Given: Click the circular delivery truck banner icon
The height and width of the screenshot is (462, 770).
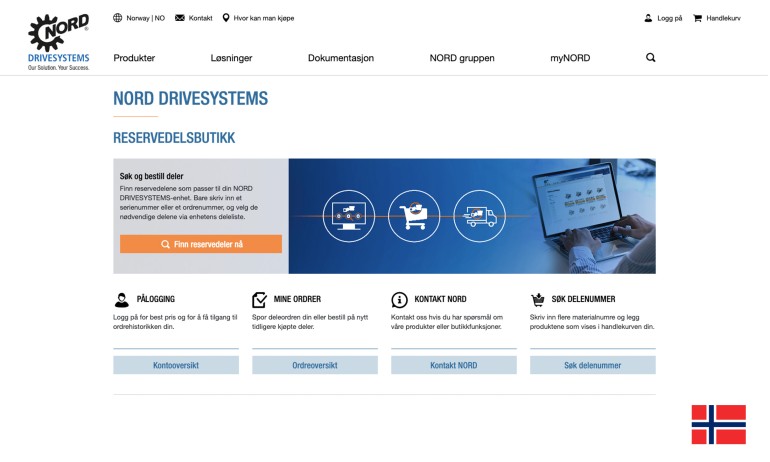Looking at the screenshot, I should [x=479, y=216].
